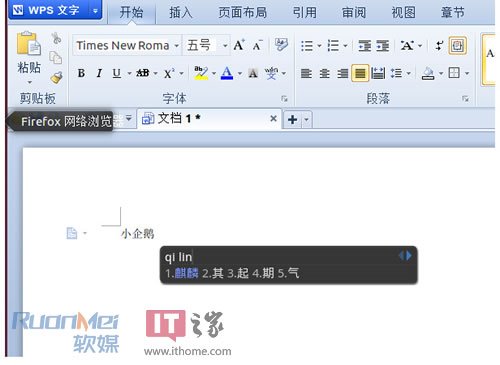Click the clear formatting eraser icon
This screenshot has height=365, width=500.
(x=281, y=44)
